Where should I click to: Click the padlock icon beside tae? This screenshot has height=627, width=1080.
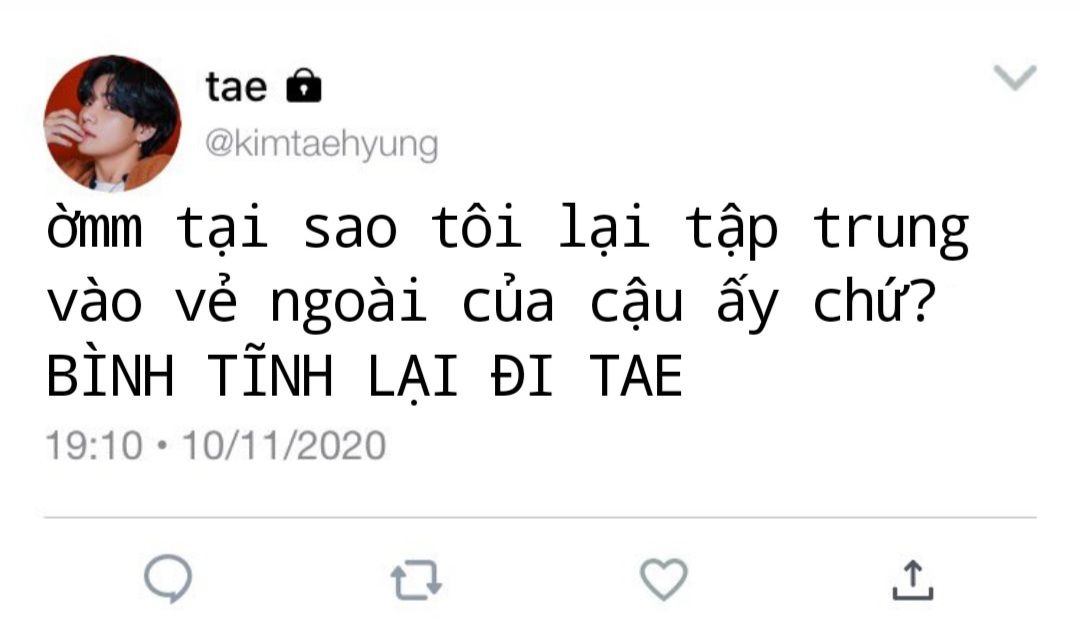coord(304,85)
